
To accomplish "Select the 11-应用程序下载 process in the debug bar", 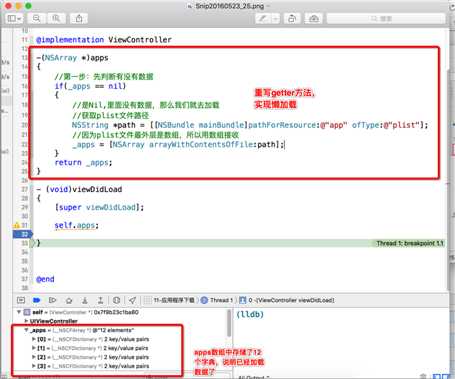I will tap(170, 300).
